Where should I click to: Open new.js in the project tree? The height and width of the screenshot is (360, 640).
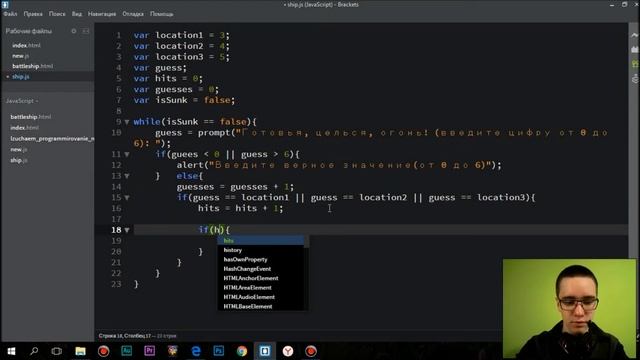pos(19,150)
